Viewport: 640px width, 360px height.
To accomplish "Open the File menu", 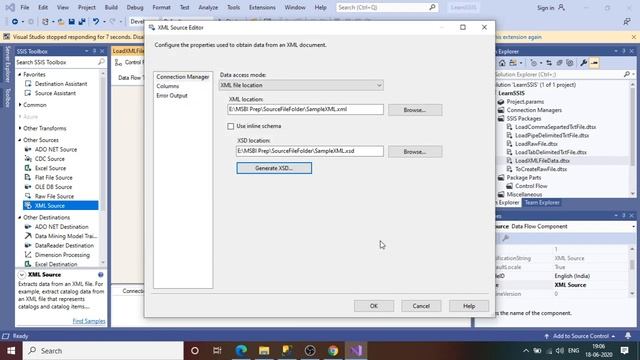I will tap(24, 7).
